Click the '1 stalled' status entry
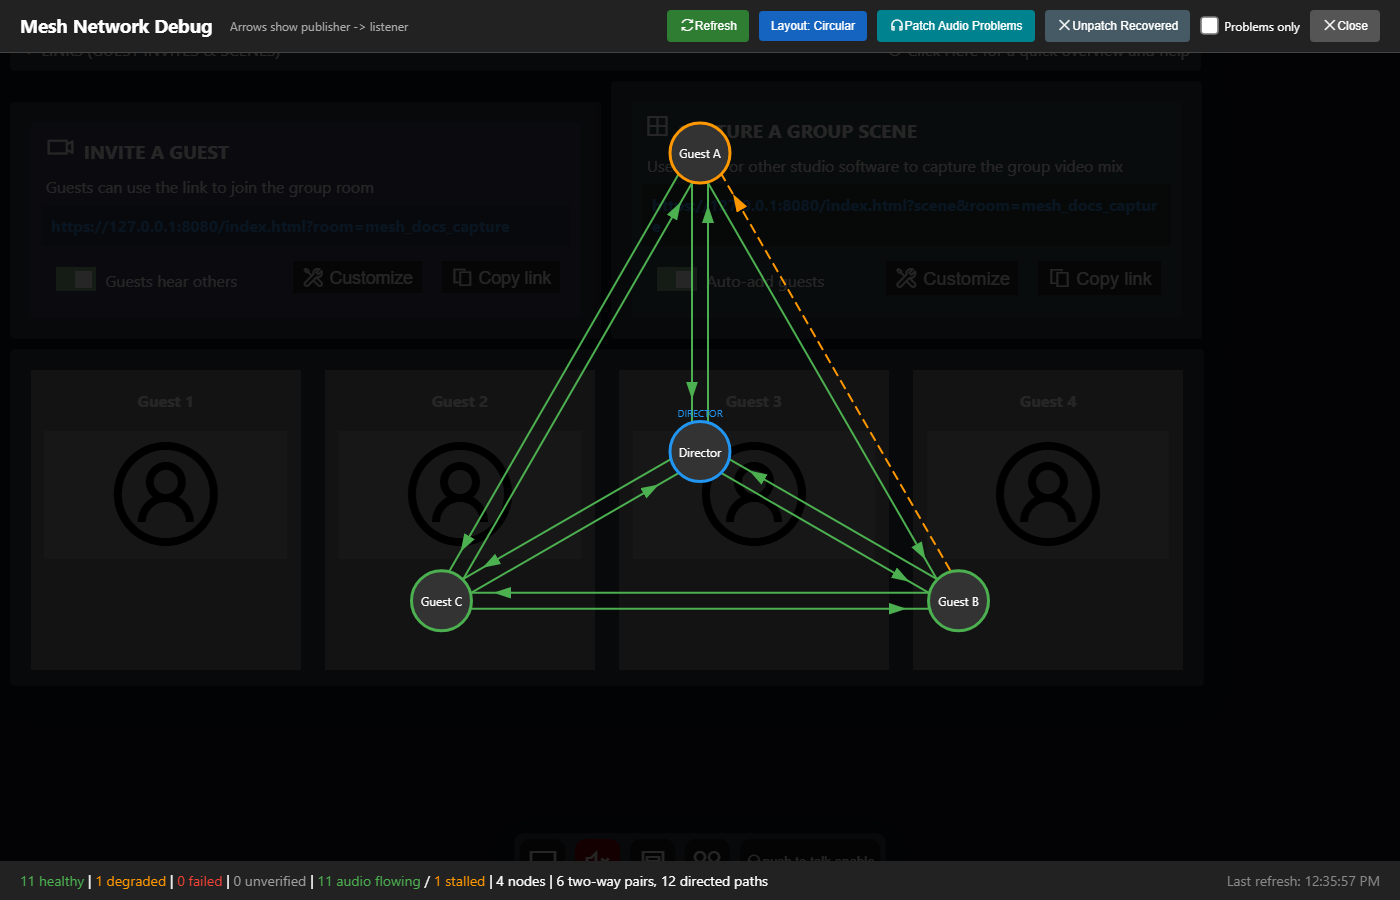This screenshot has width=1400, height=900. click(459, 881)
